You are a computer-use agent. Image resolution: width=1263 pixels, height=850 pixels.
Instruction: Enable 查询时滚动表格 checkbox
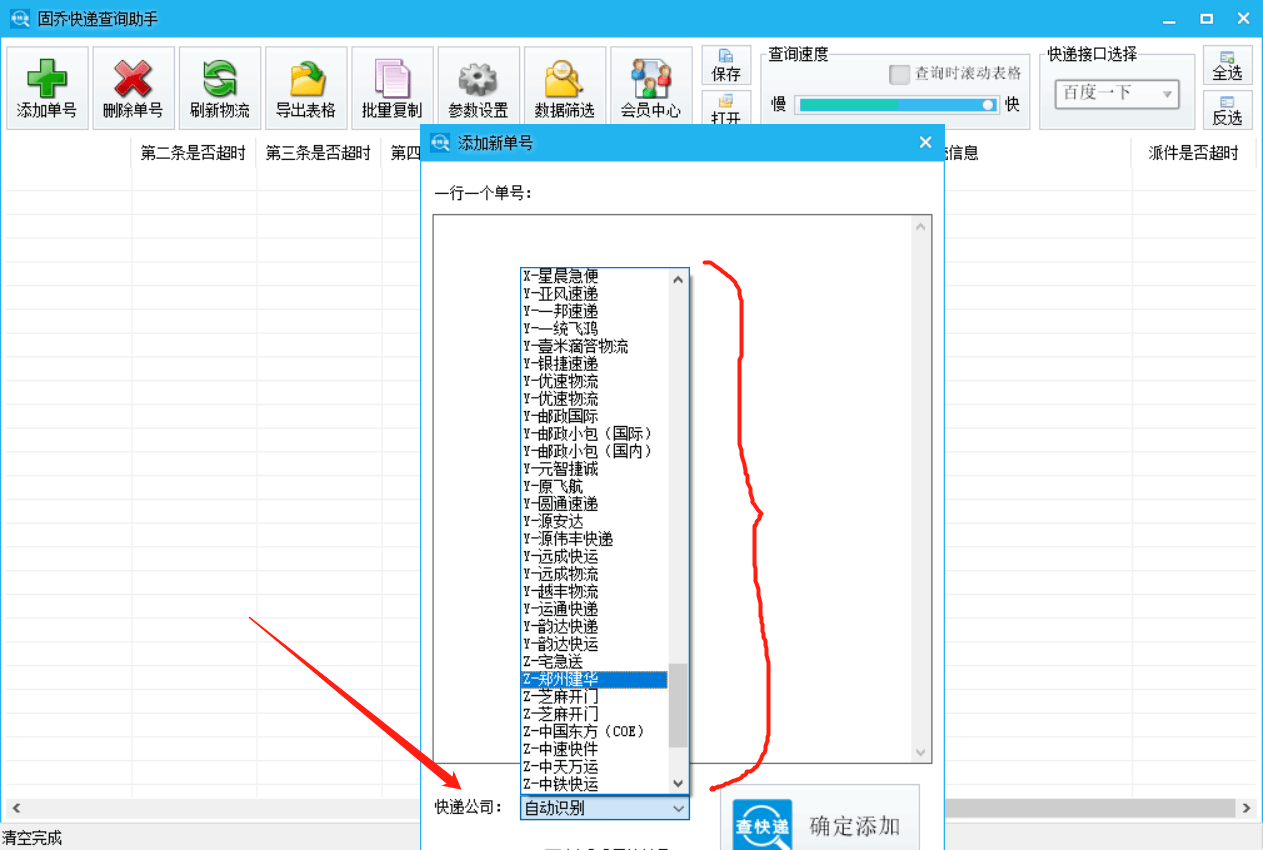899,75
